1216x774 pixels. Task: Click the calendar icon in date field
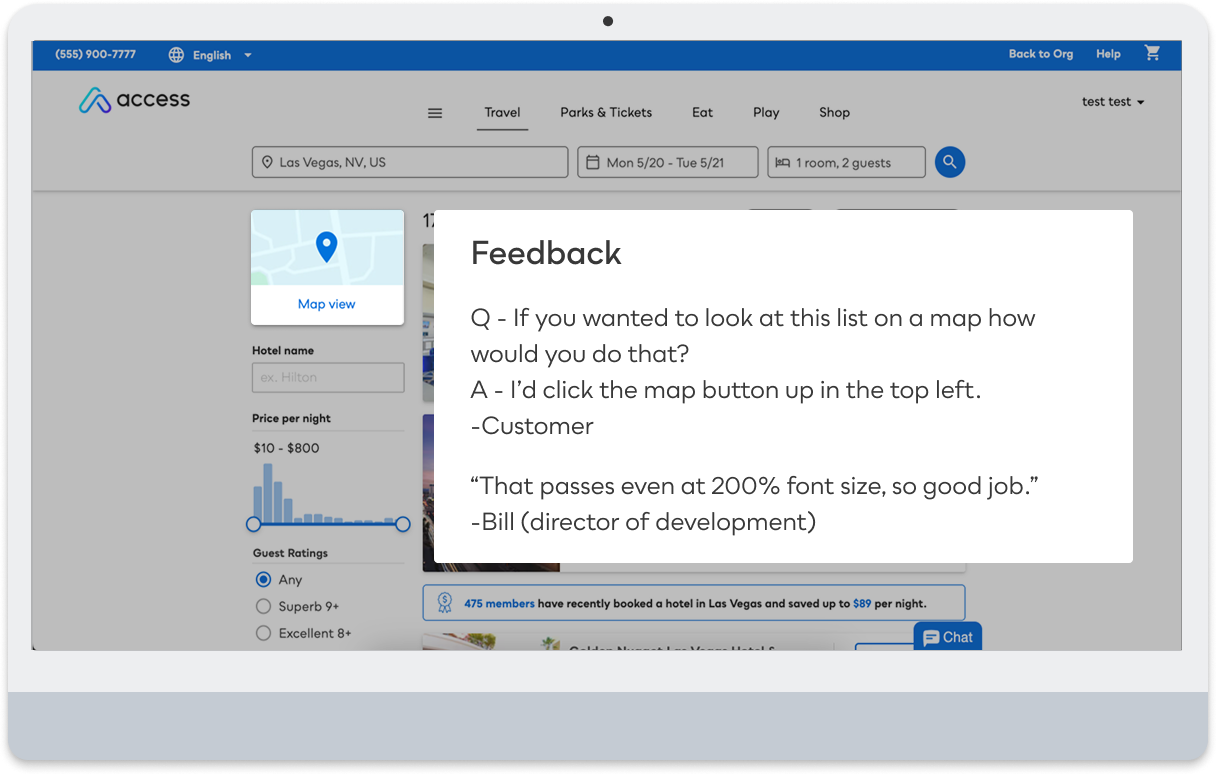pos(592,162)
